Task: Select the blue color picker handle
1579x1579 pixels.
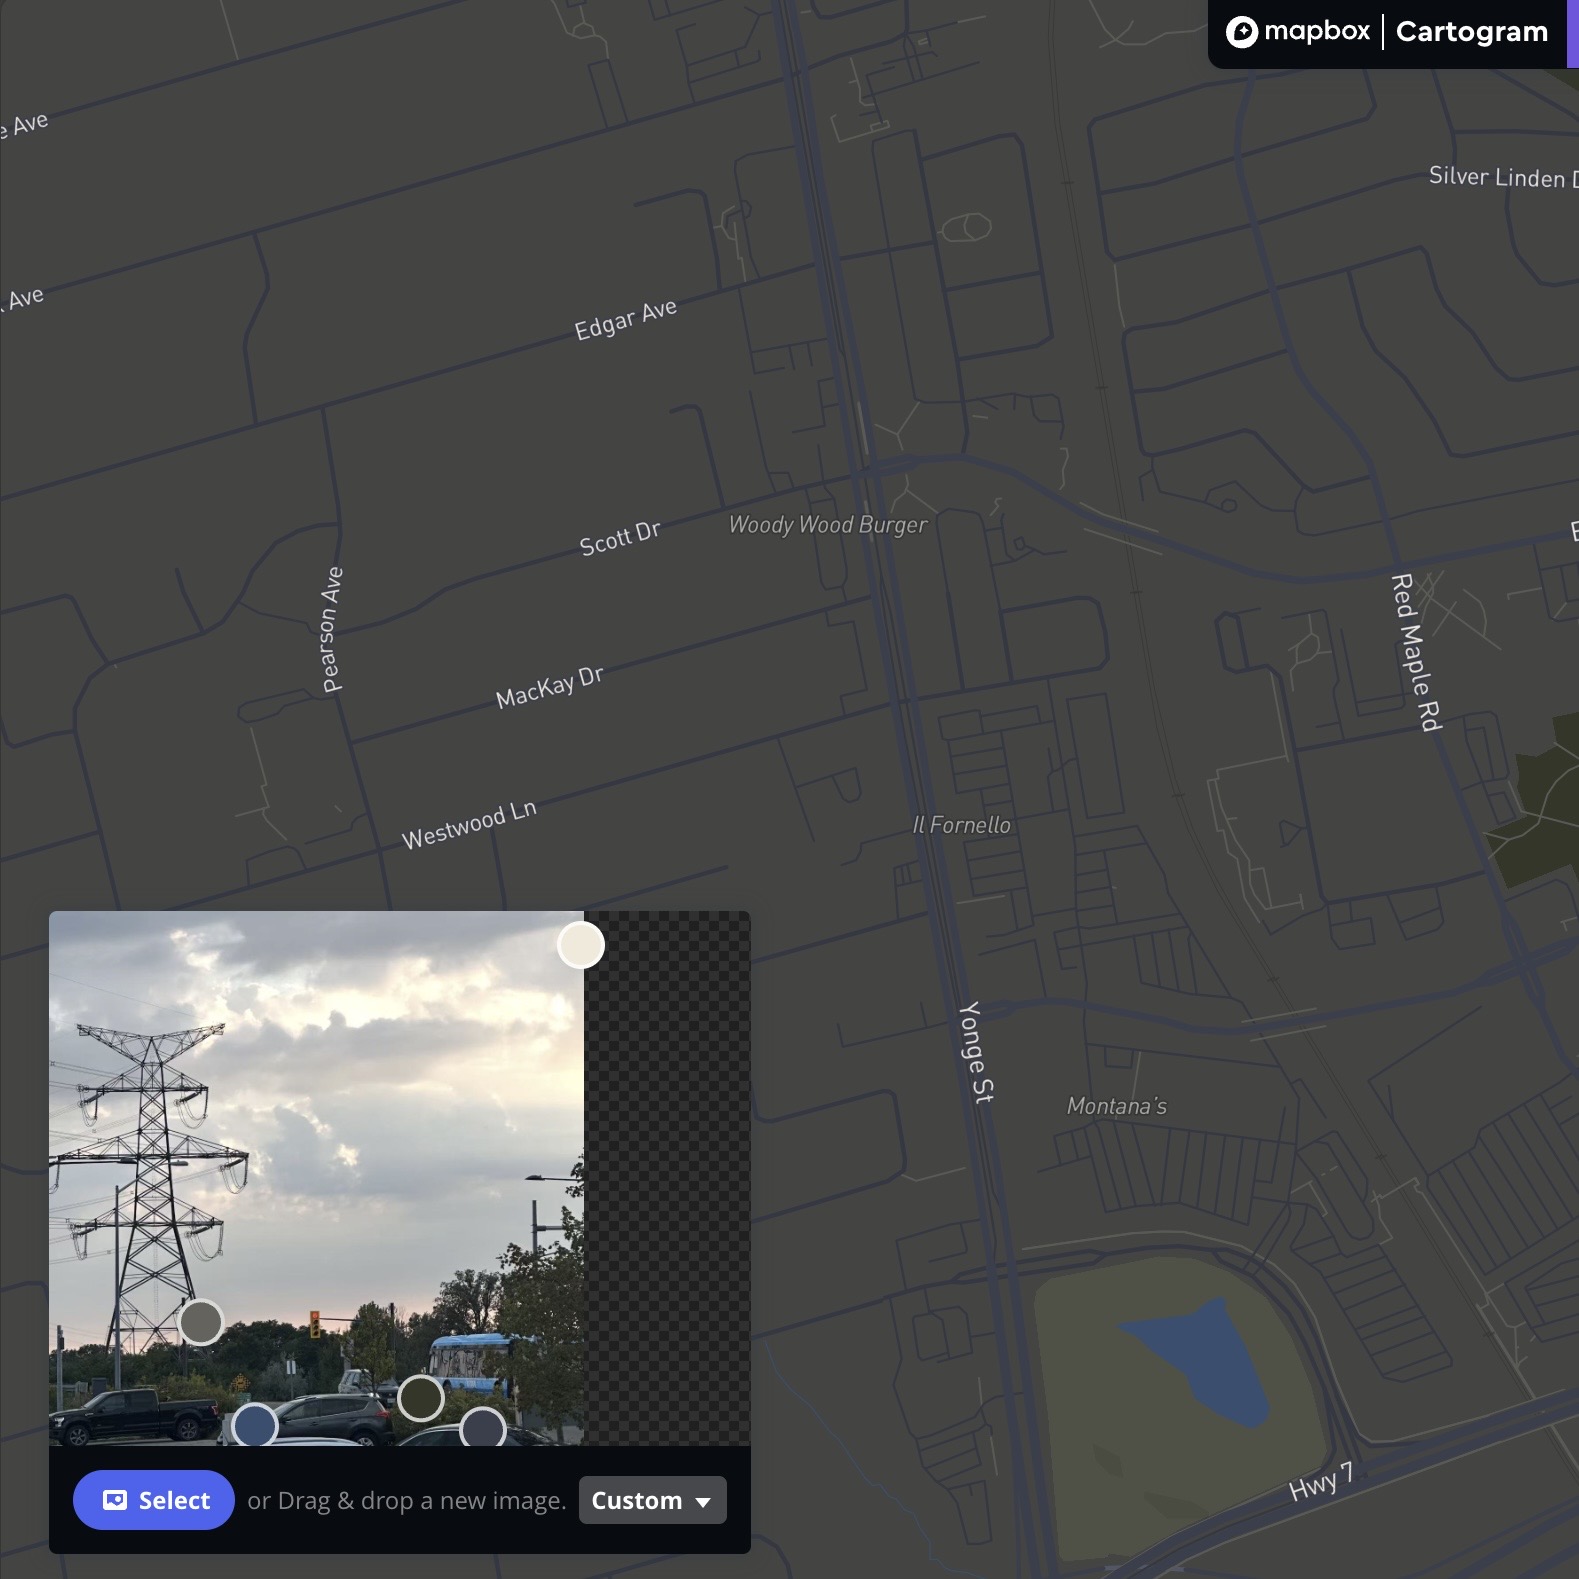Action: [x=255, y=1424]
